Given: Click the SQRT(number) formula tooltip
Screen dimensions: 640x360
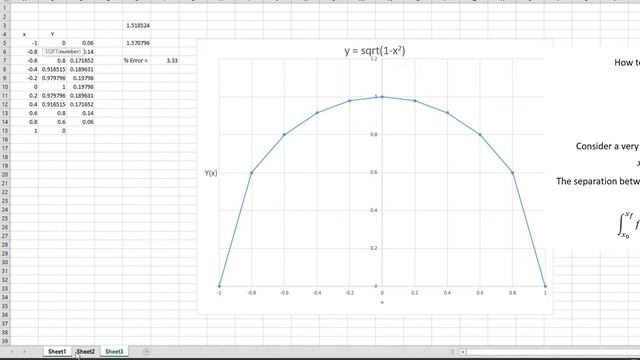Looking at the screenshot, I should point(62,52).
